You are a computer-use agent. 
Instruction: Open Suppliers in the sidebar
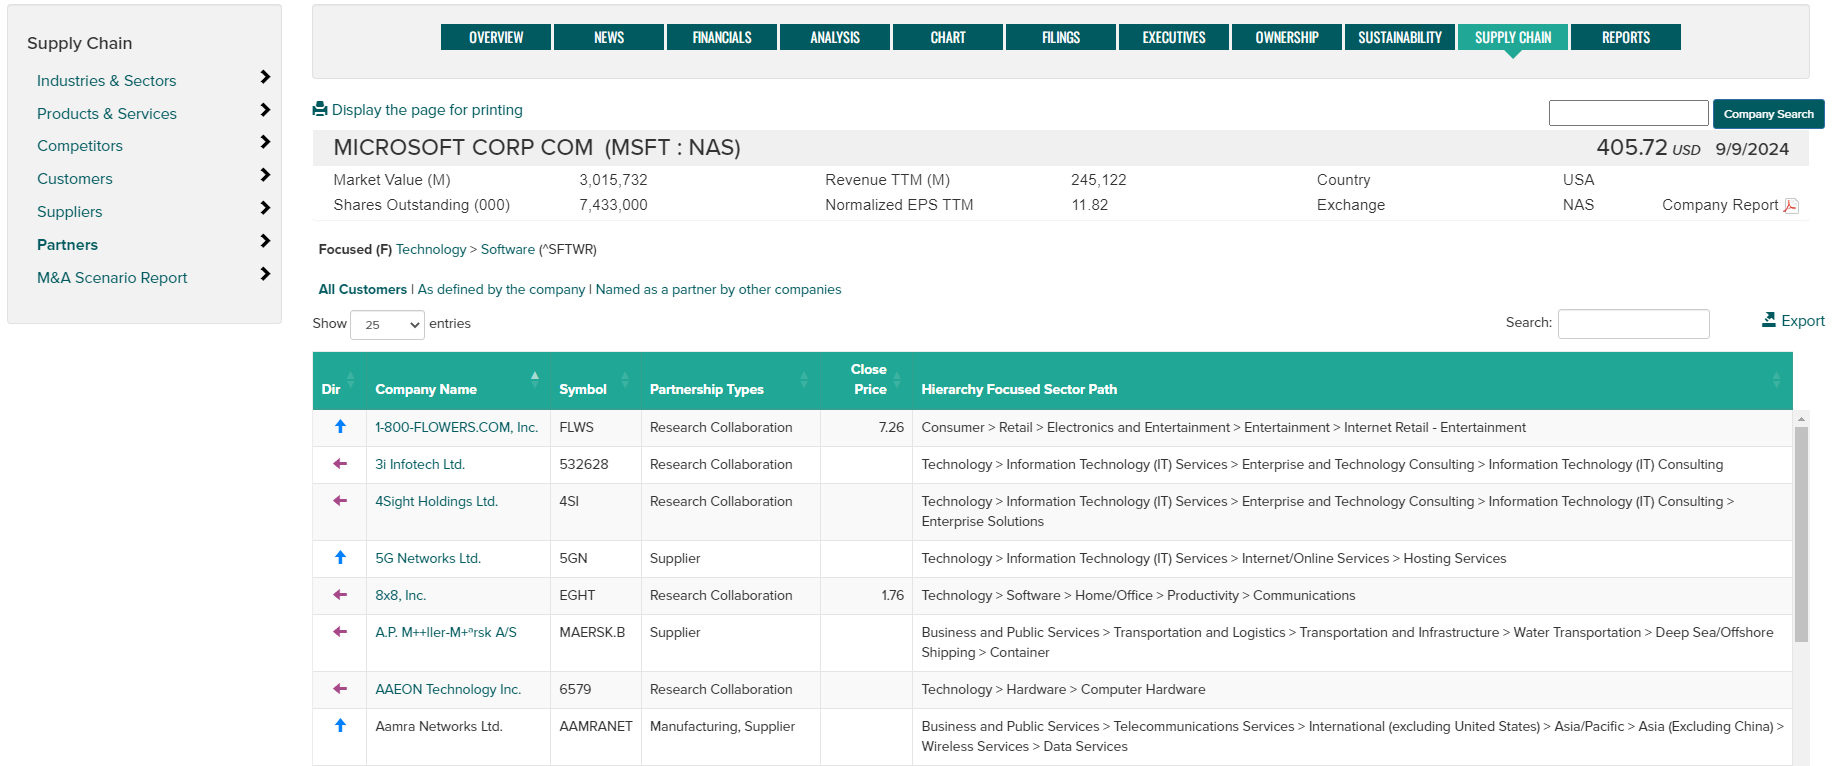click(70, 212)
